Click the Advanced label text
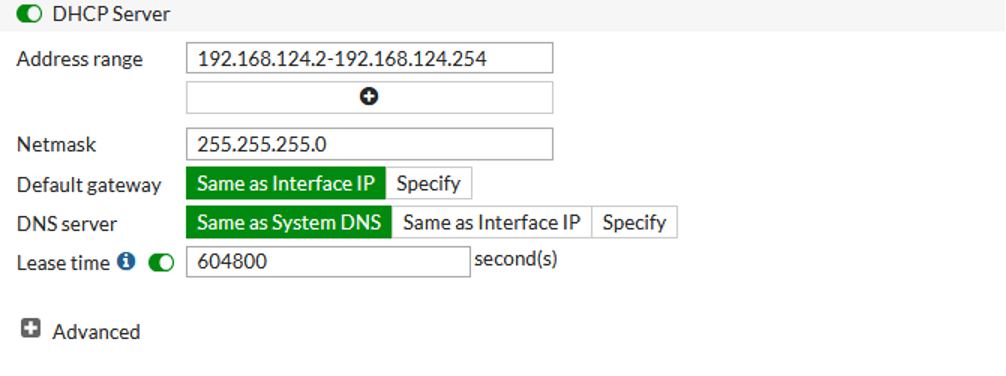 (96, 332)
